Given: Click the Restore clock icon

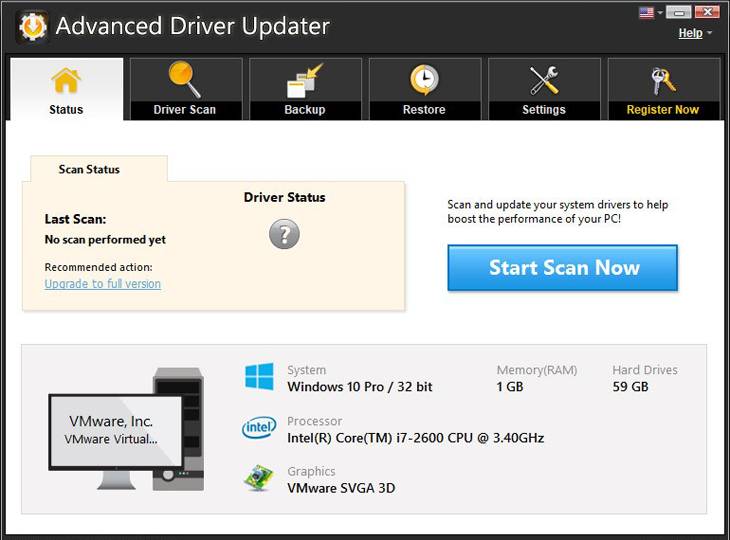Looking at the screenshot, I should 424,80.
